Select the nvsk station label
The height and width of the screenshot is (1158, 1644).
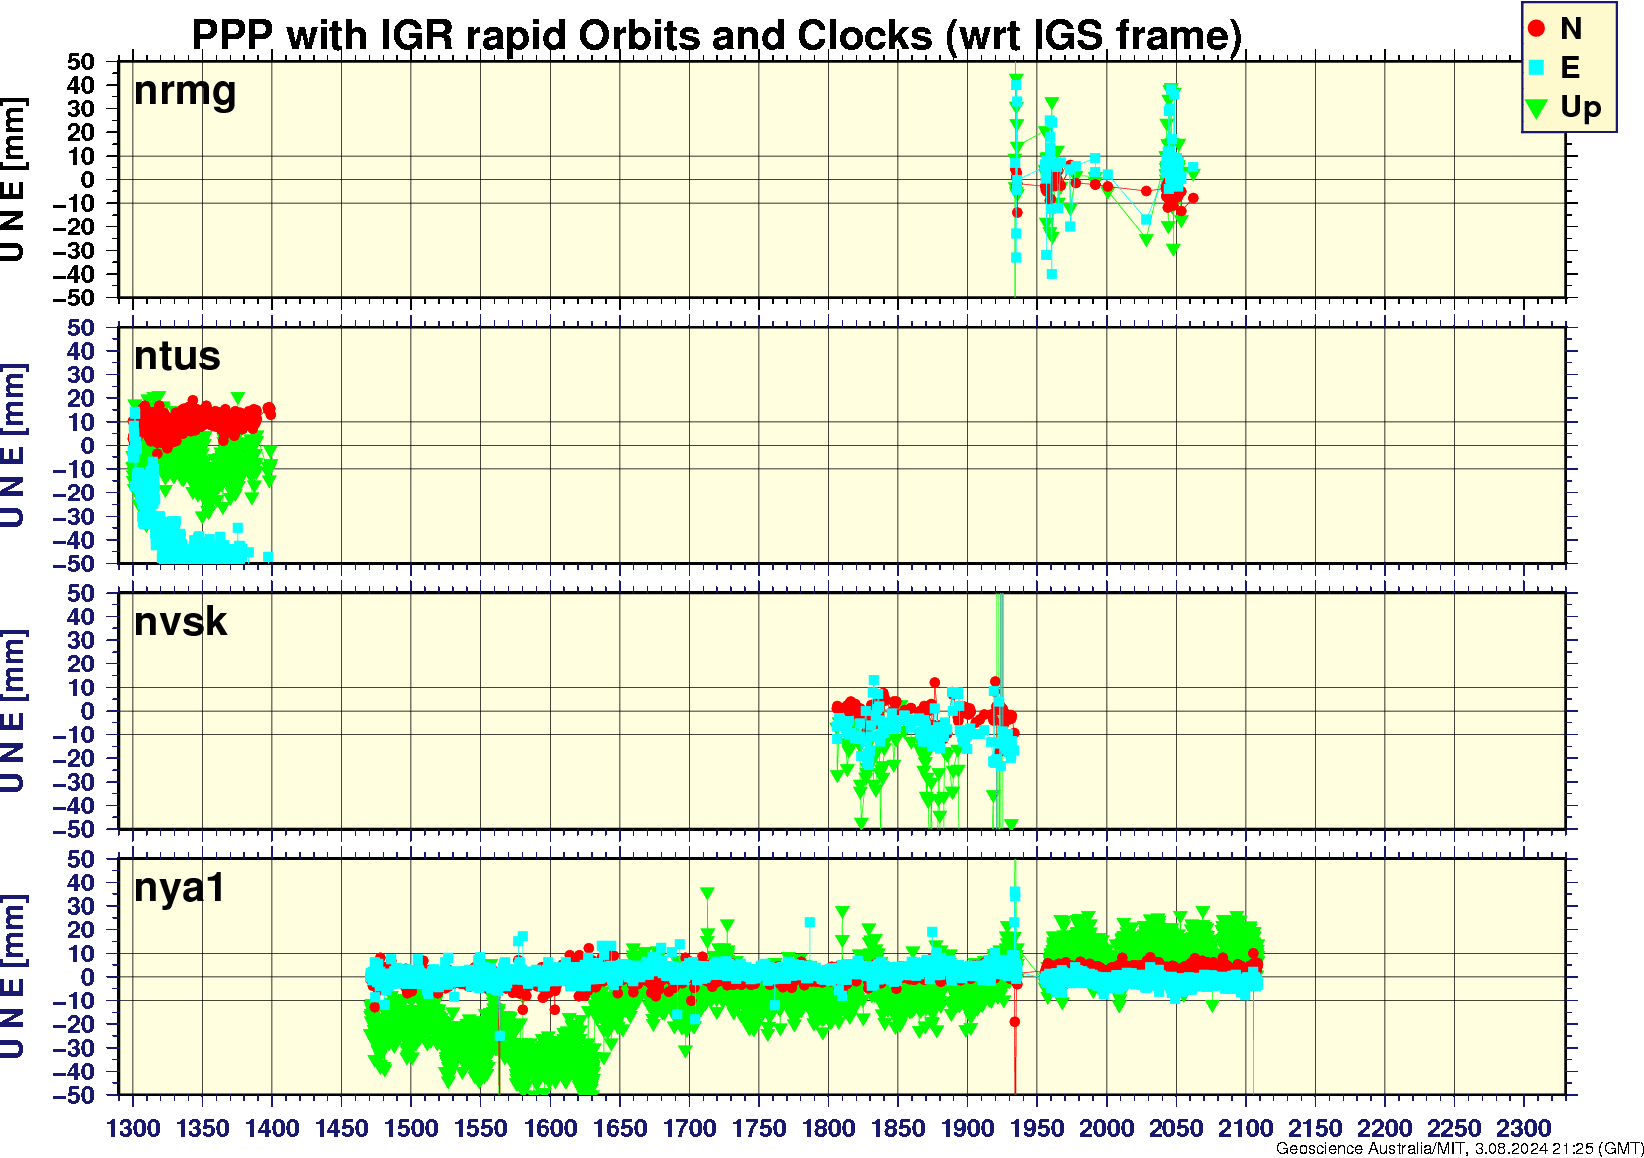[x=180, y=622]
